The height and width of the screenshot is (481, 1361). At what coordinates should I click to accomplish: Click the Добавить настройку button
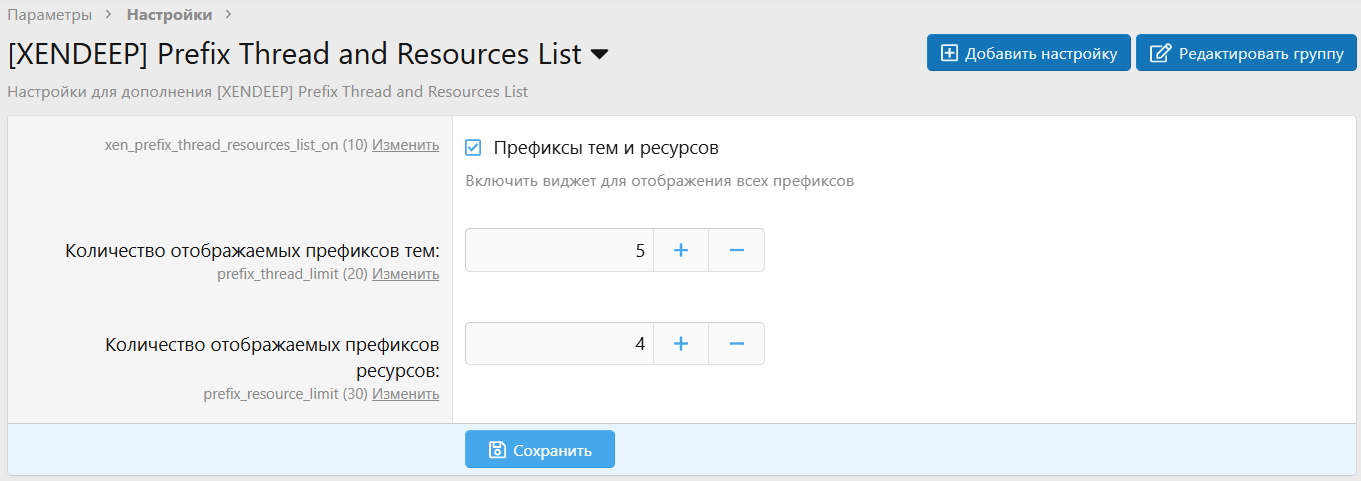(1029, 53)
